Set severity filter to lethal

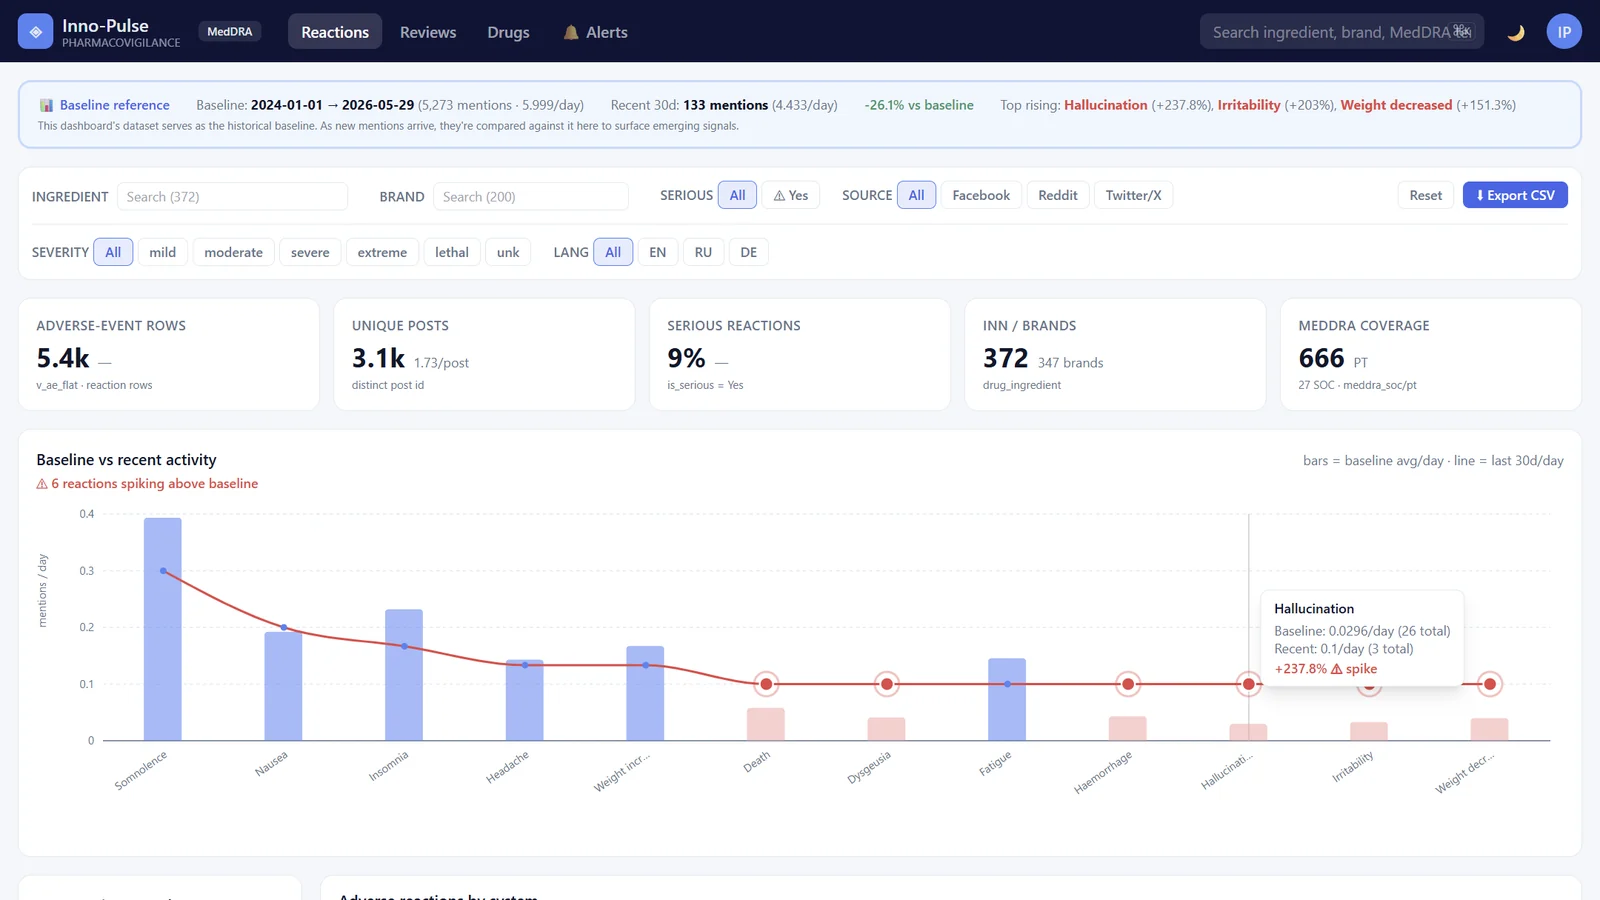point(452,252)
